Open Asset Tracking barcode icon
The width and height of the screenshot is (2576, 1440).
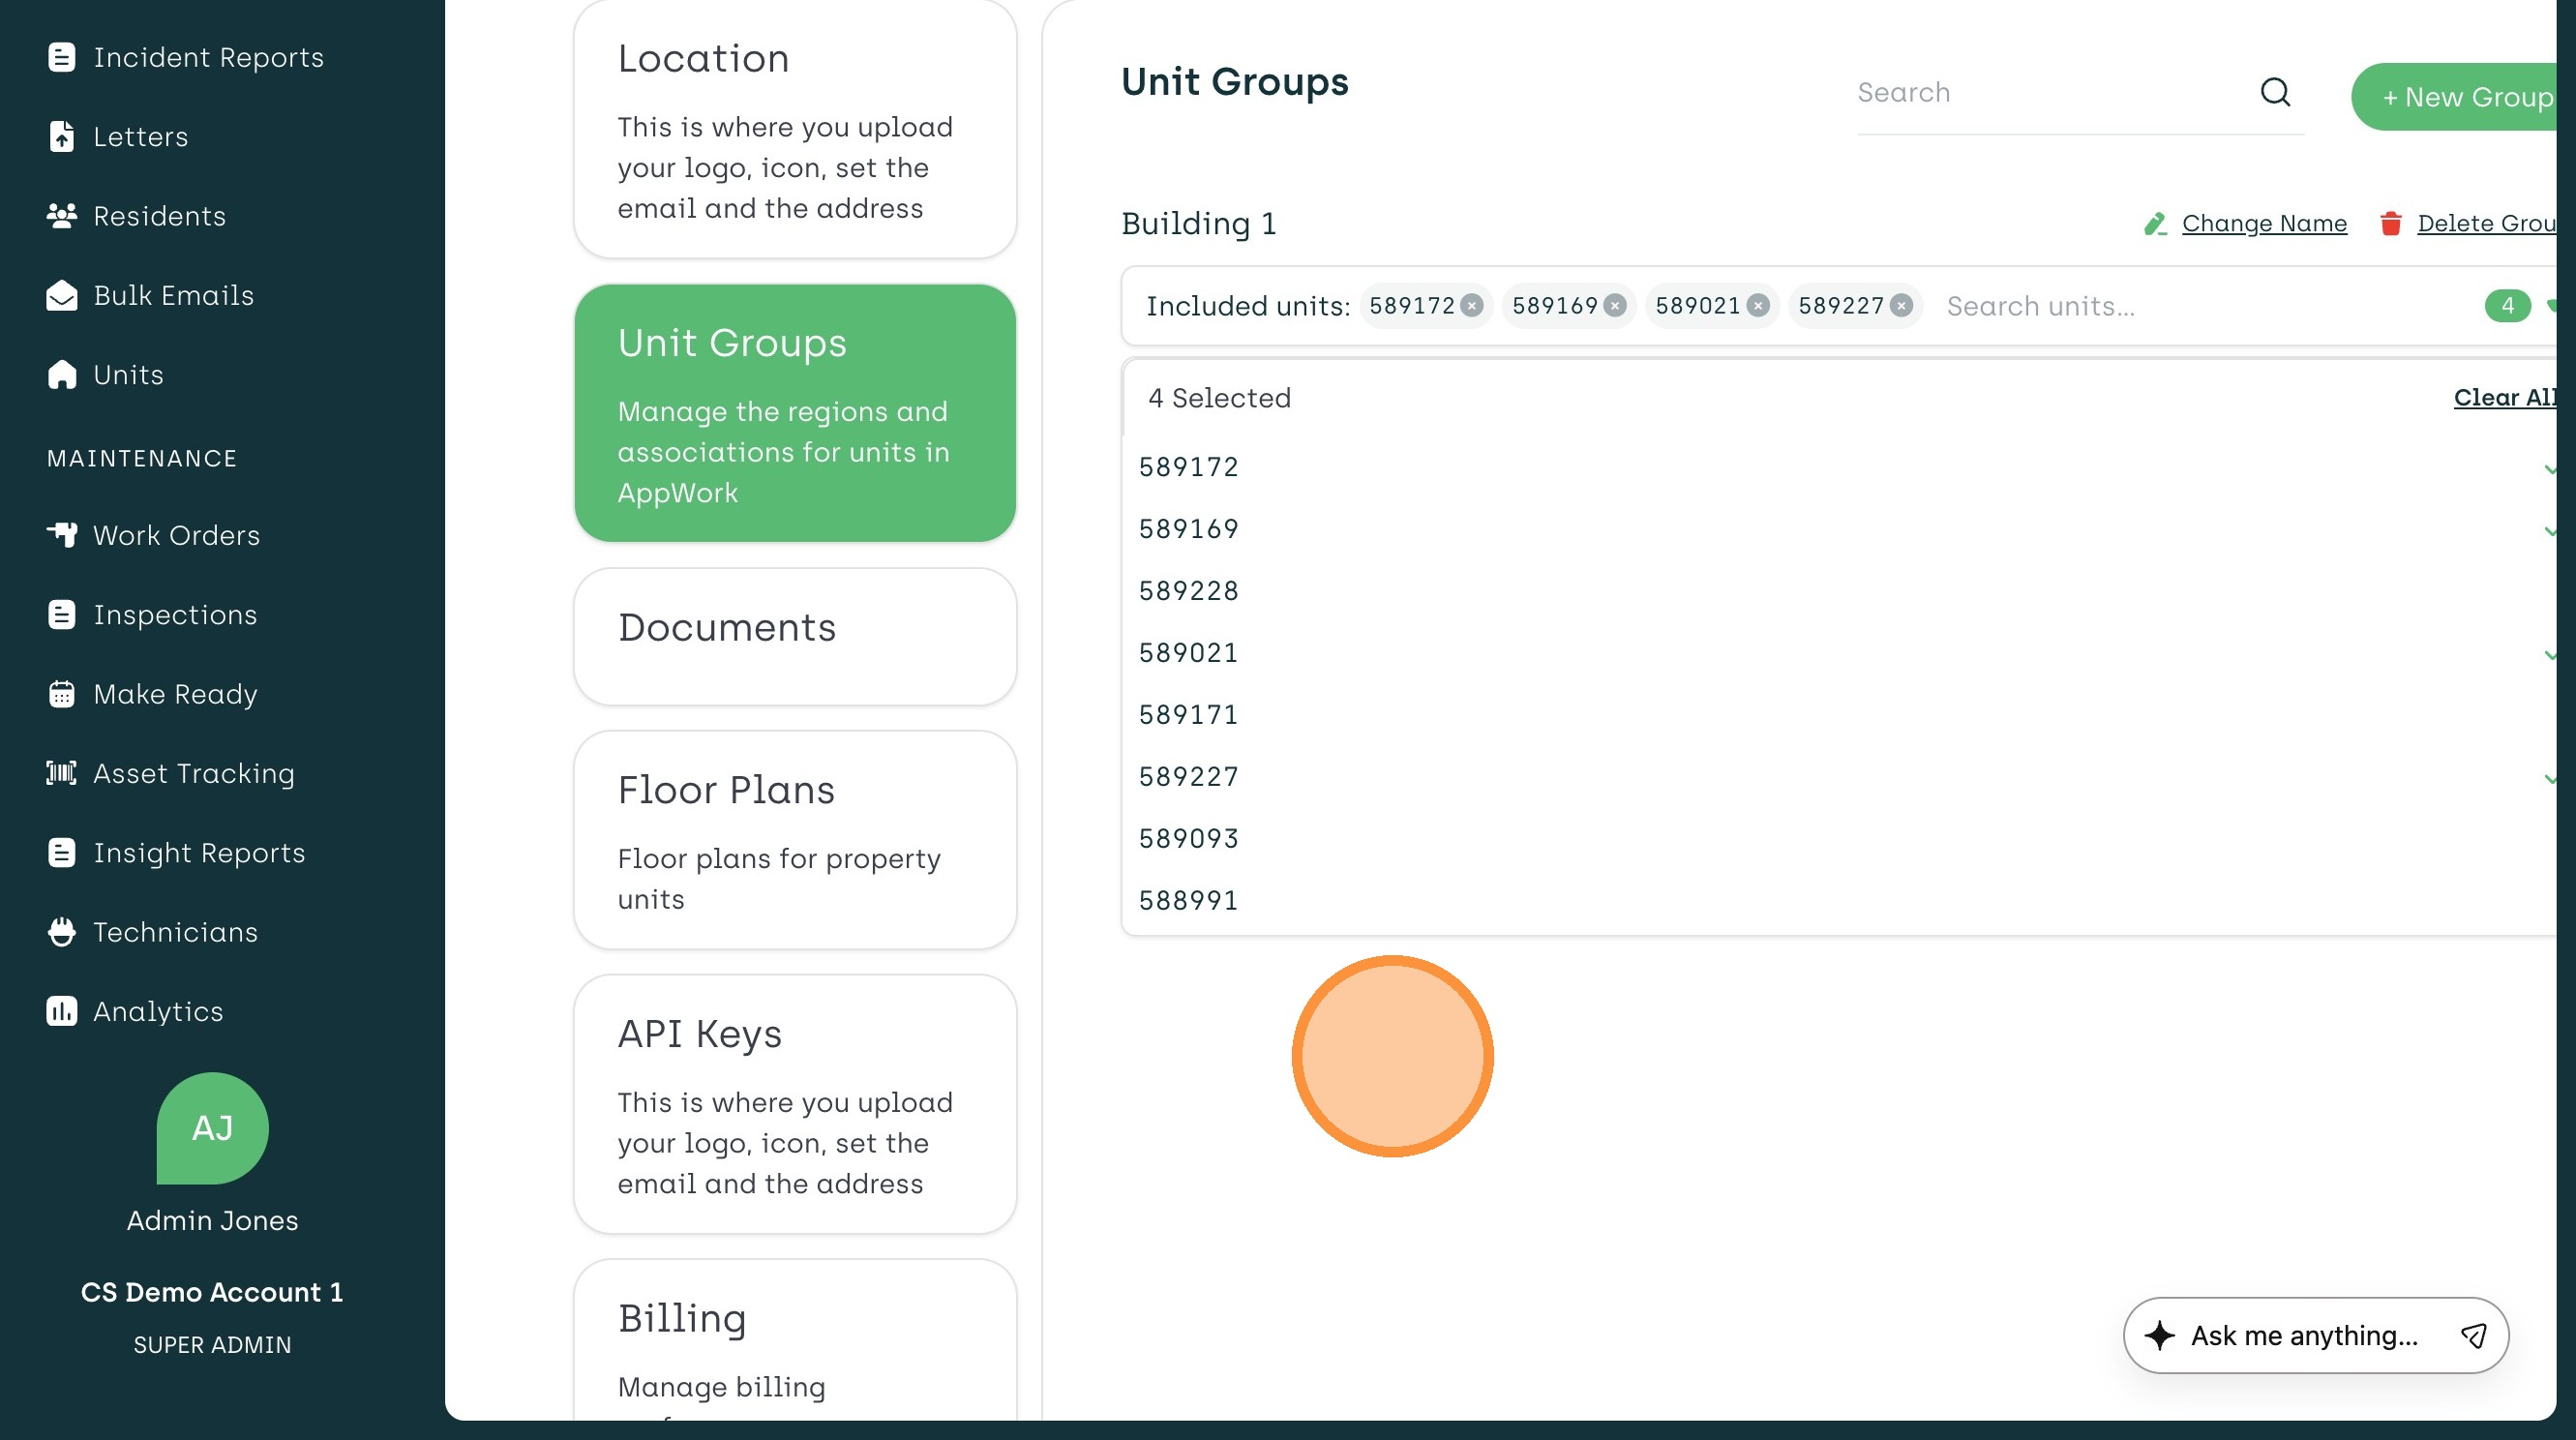61,773
